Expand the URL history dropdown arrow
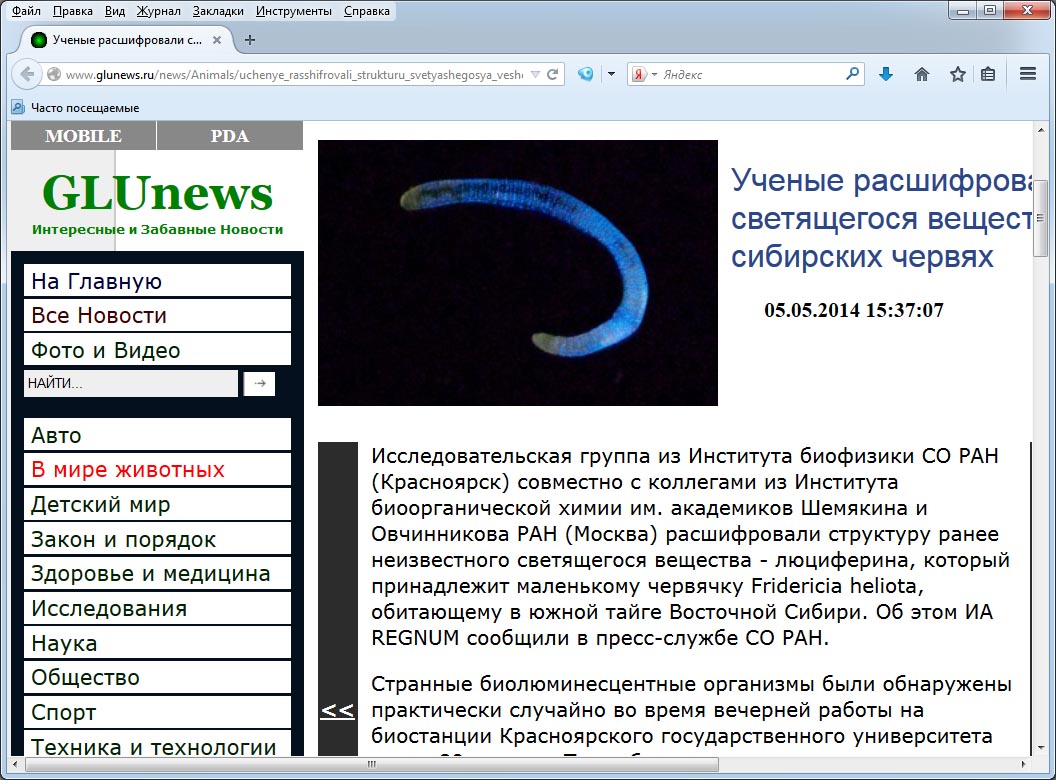 pos(534,74)
